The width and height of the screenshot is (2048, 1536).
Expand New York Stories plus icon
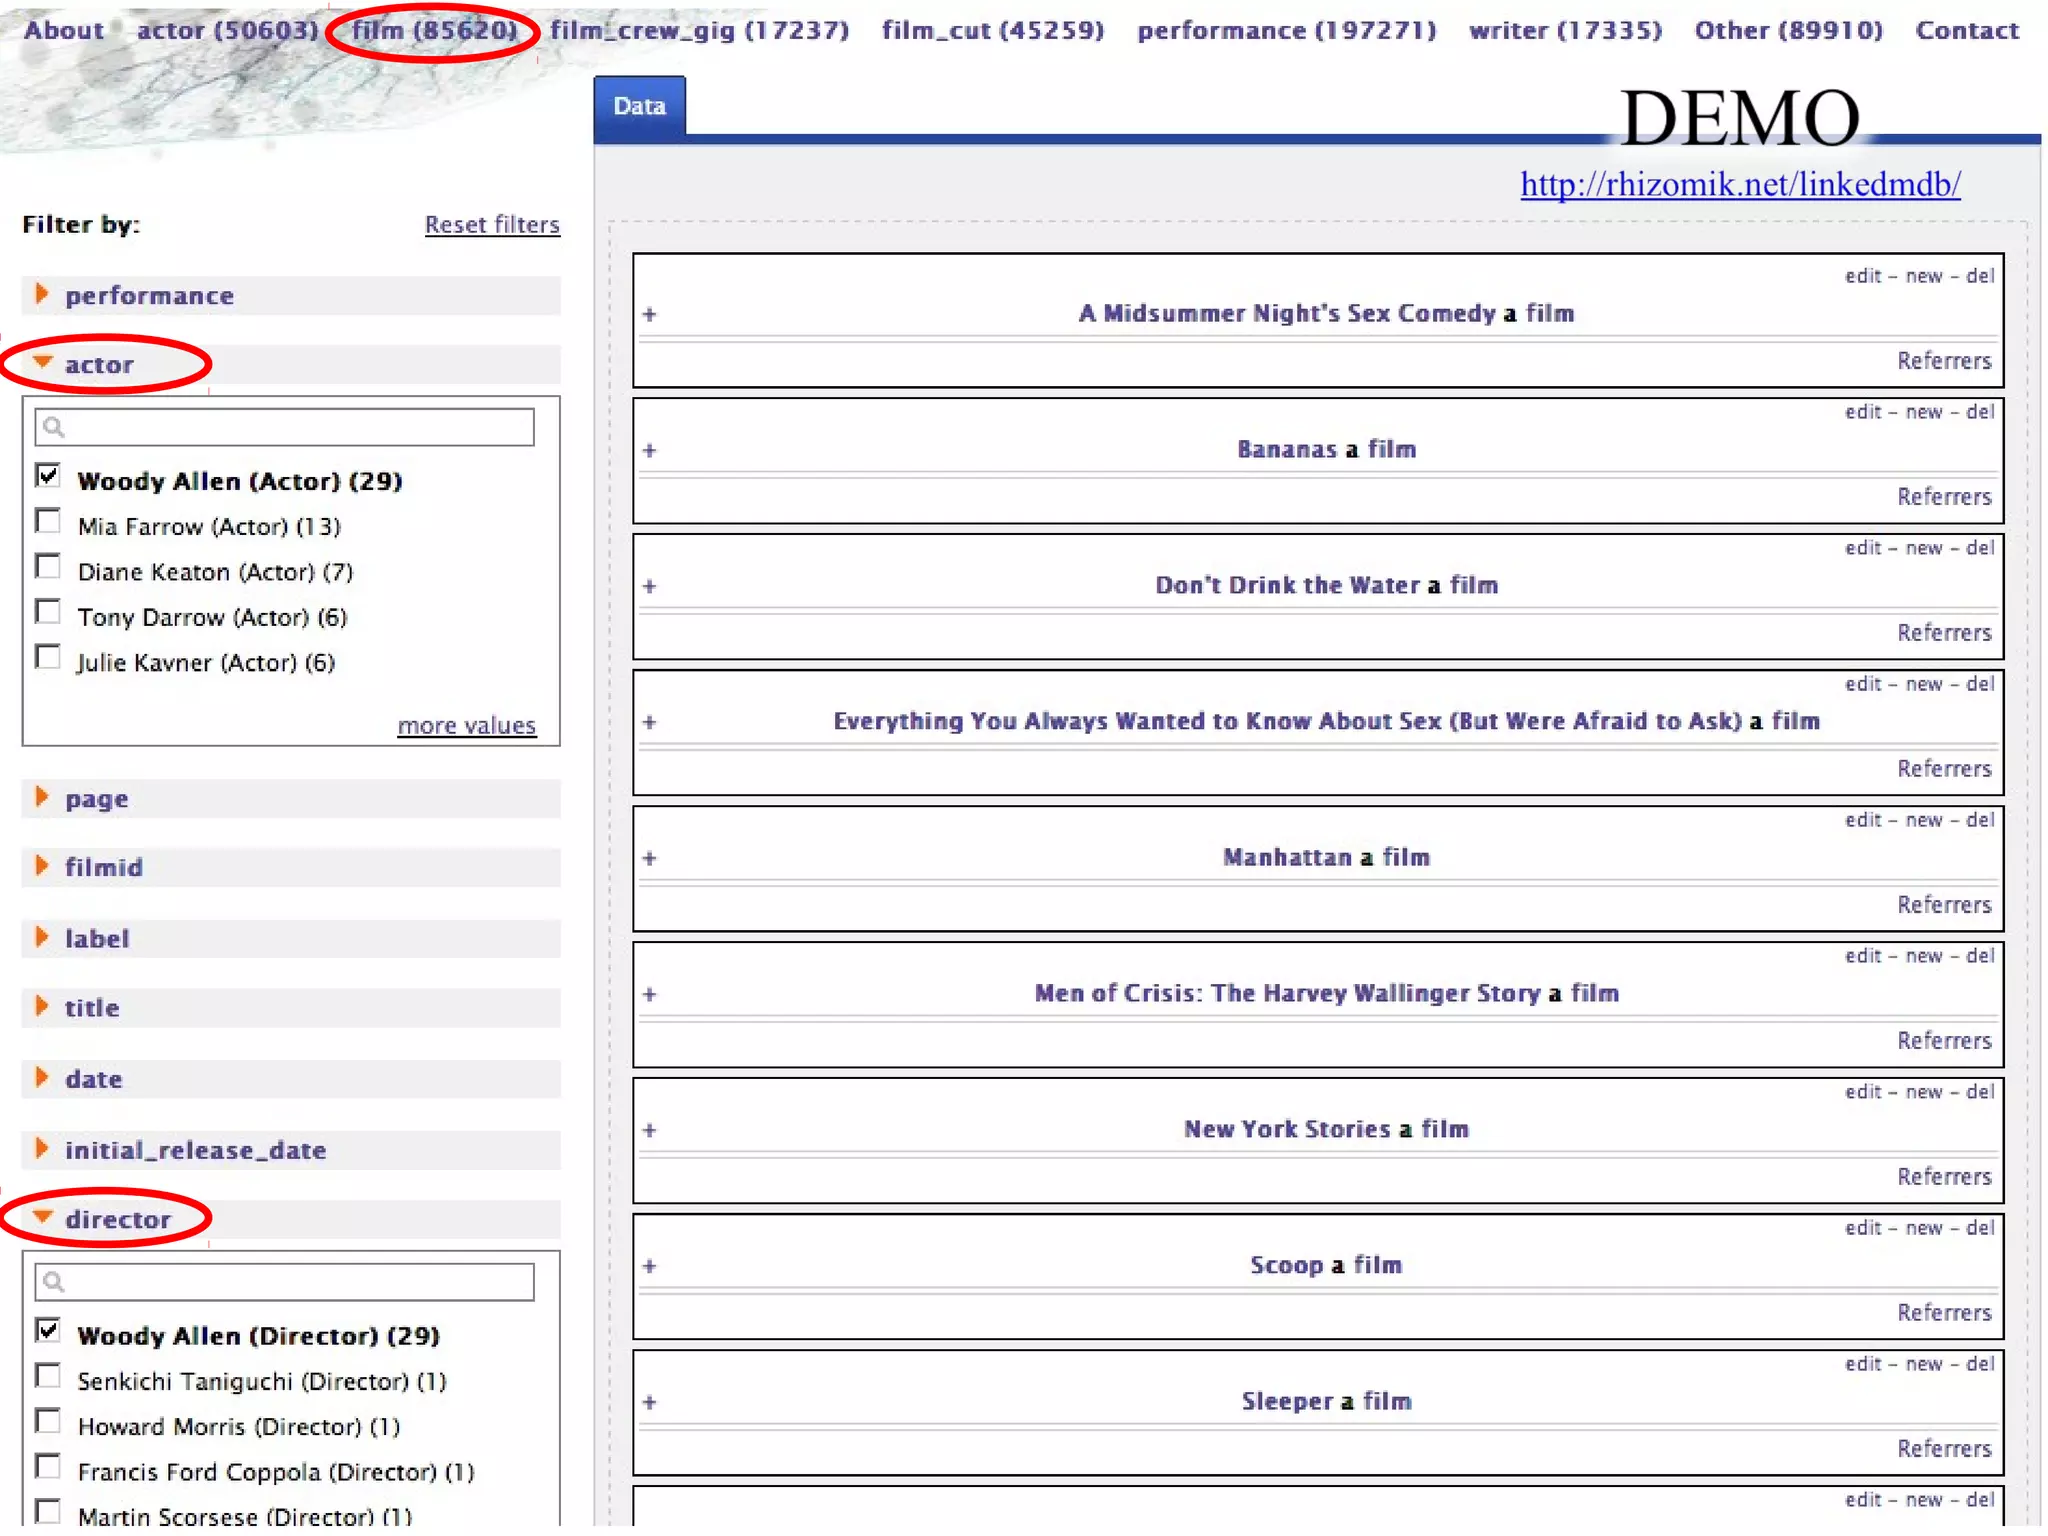pos(650,1131)
